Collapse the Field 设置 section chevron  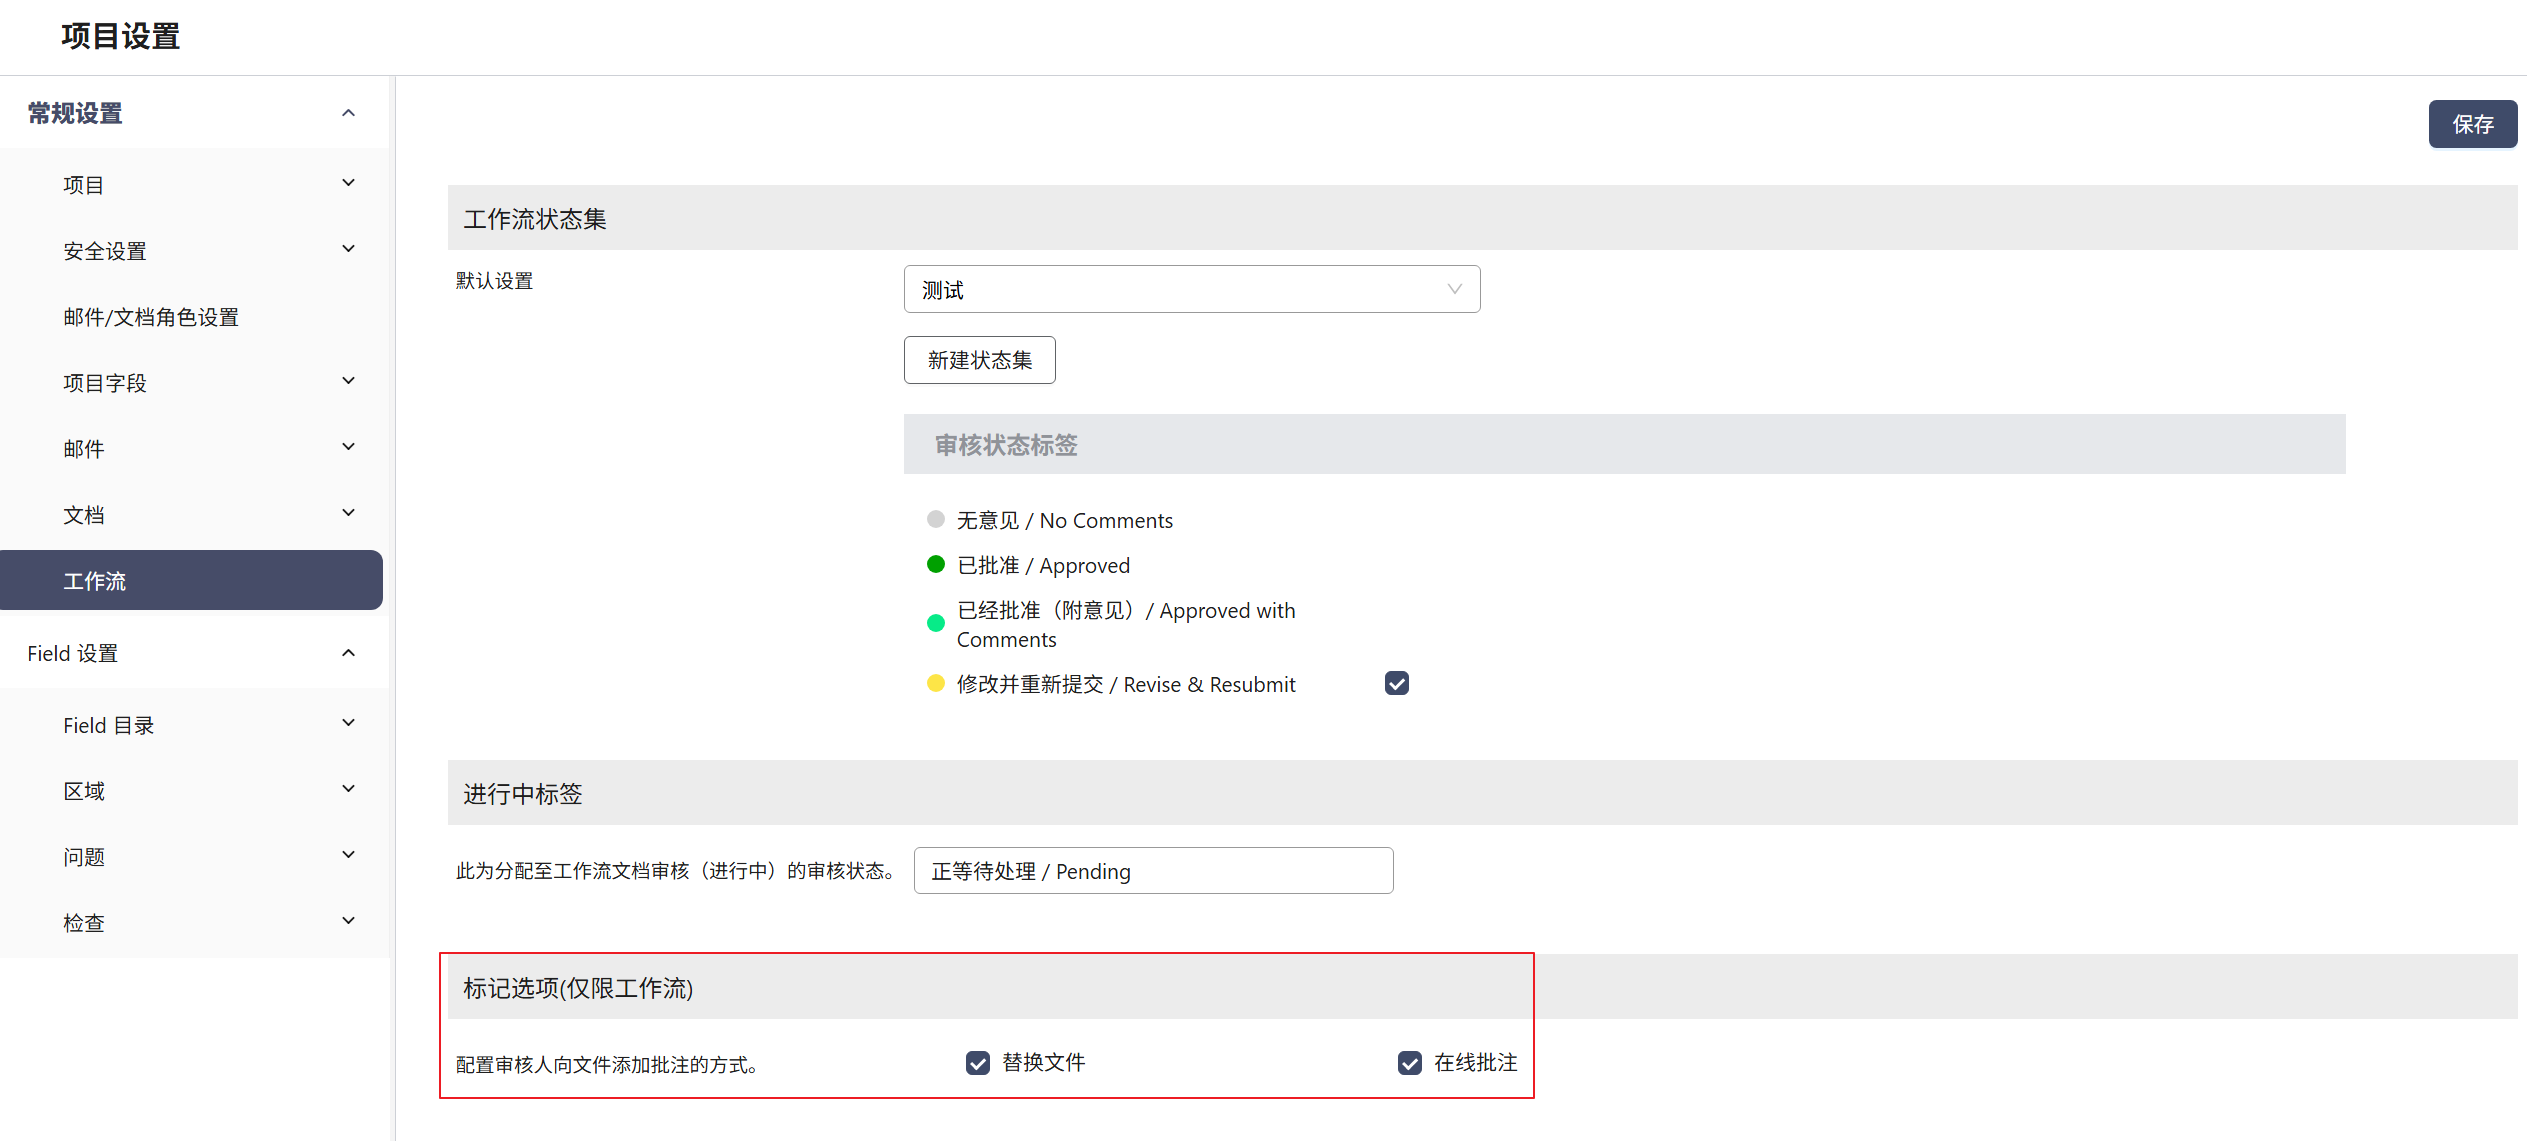[348, 653]
